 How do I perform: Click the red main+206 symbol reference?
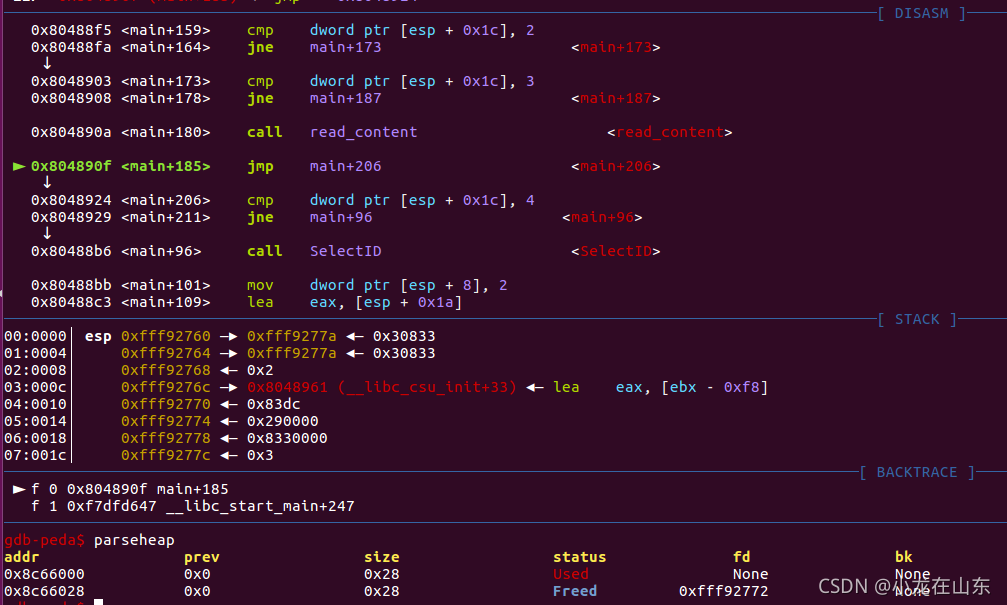point(616,166)
